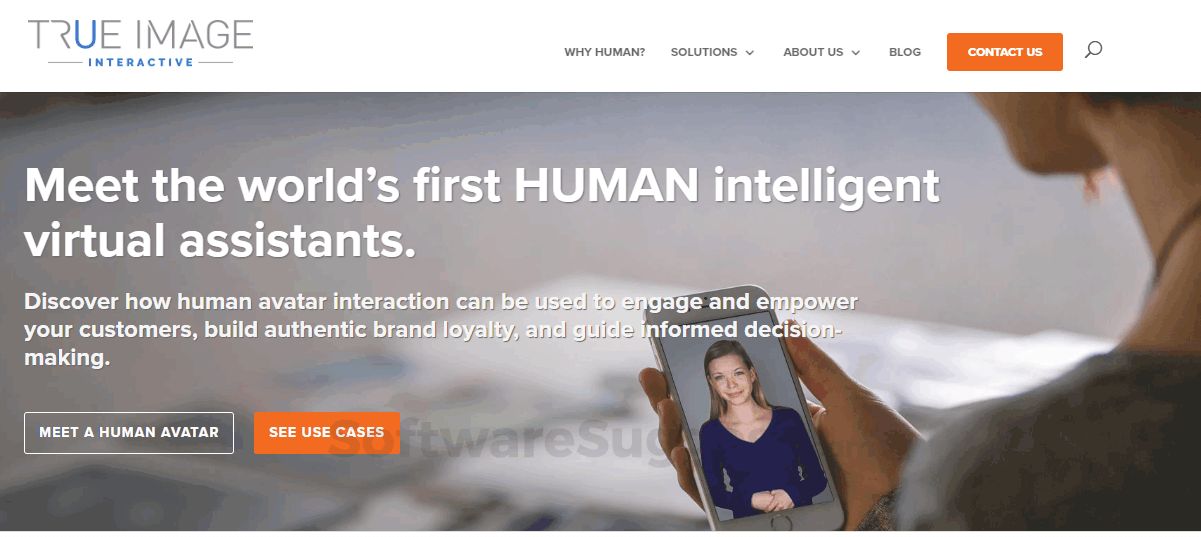Open the Why Human? page
This screenshot has width=1201, height=537.
pyautogui.click(x=604, y=52)
